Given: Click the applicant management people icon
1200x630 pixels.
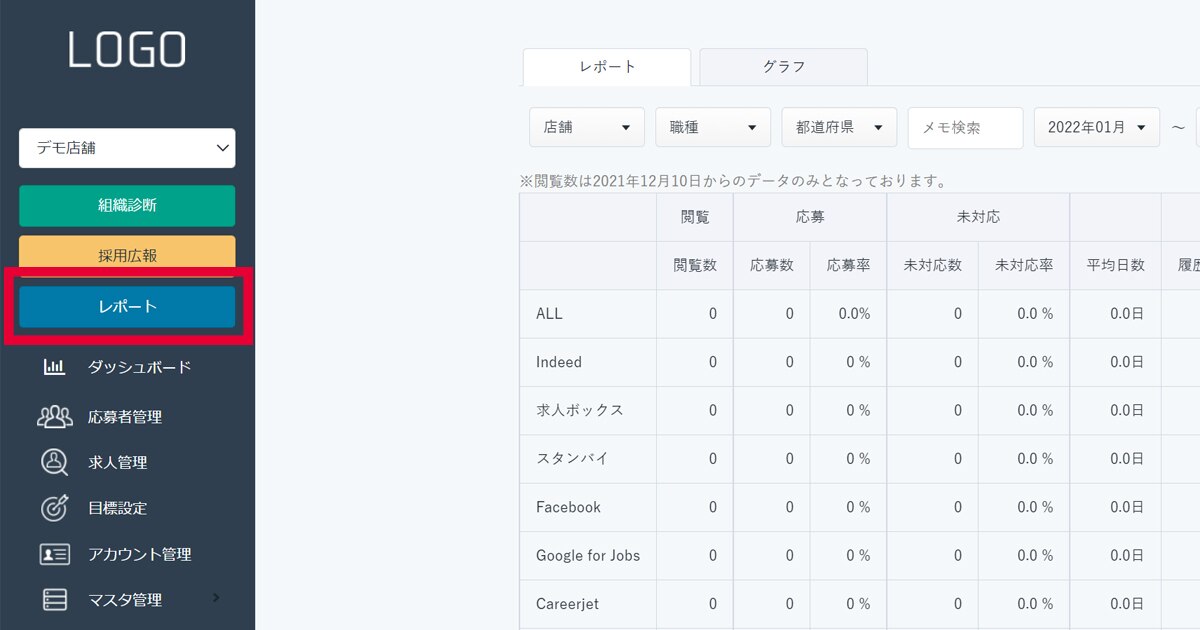Looking at the screenshot, I should coord(54,416).
